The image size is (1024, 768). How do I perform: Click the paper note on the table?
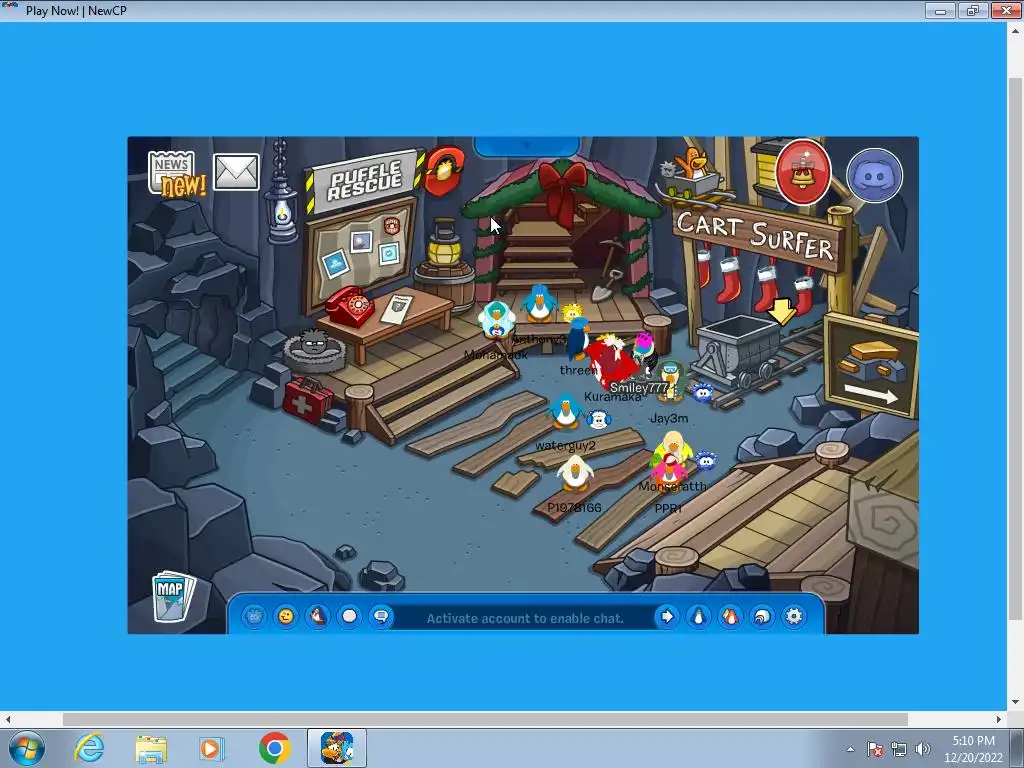click(397, 309)
